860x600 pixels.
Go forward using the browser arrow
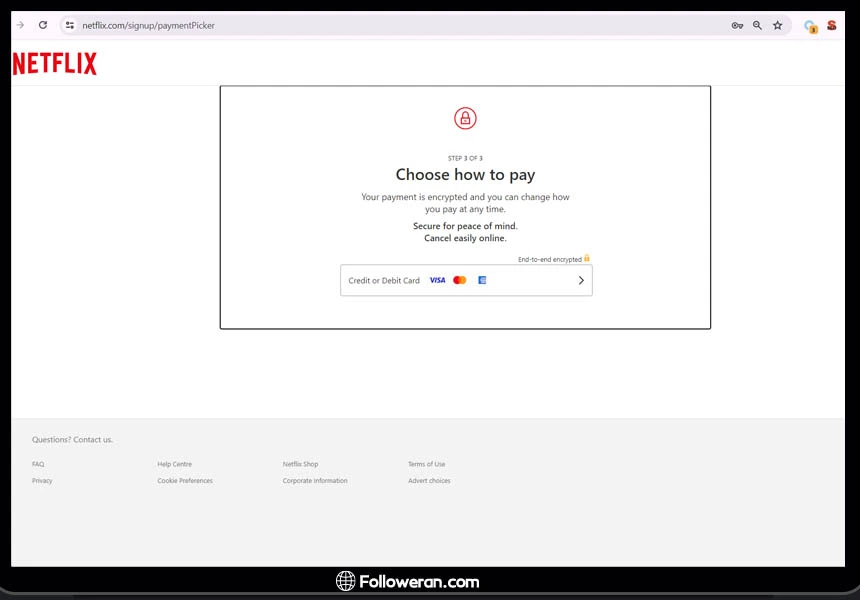[20, 25]
